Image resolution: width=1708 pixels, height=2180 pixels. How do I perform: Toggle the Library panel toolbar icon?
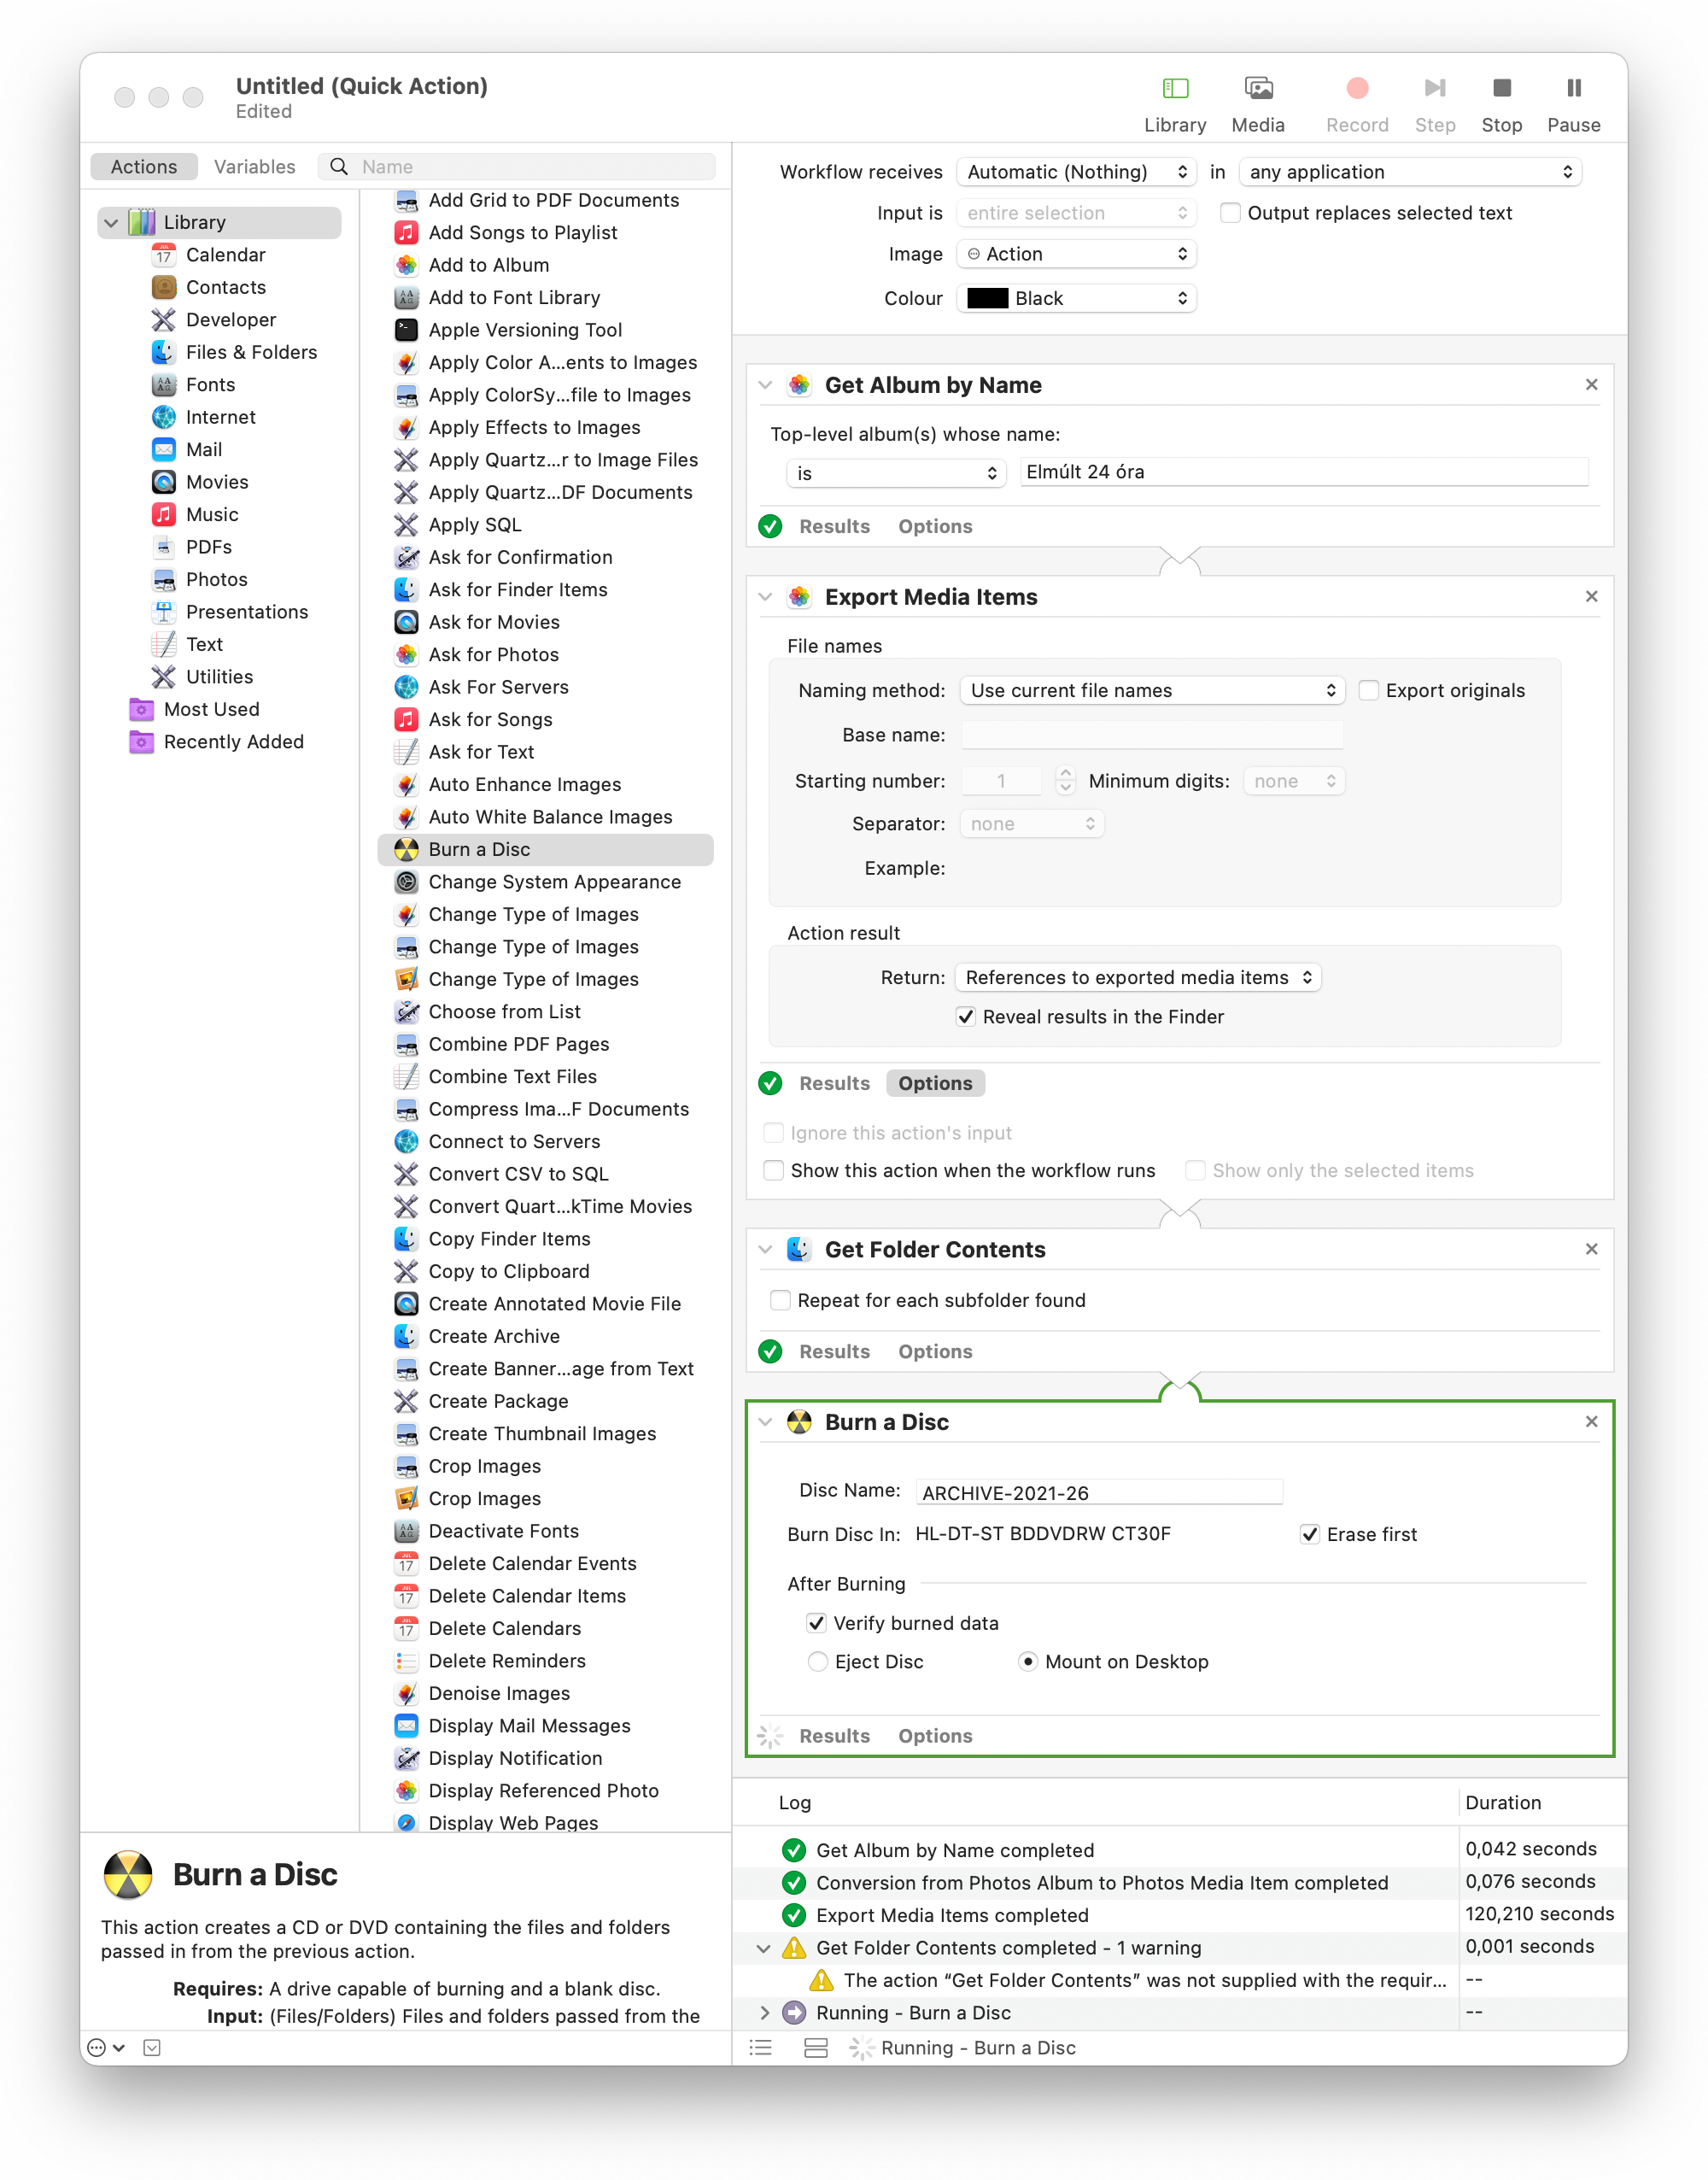1175,89
